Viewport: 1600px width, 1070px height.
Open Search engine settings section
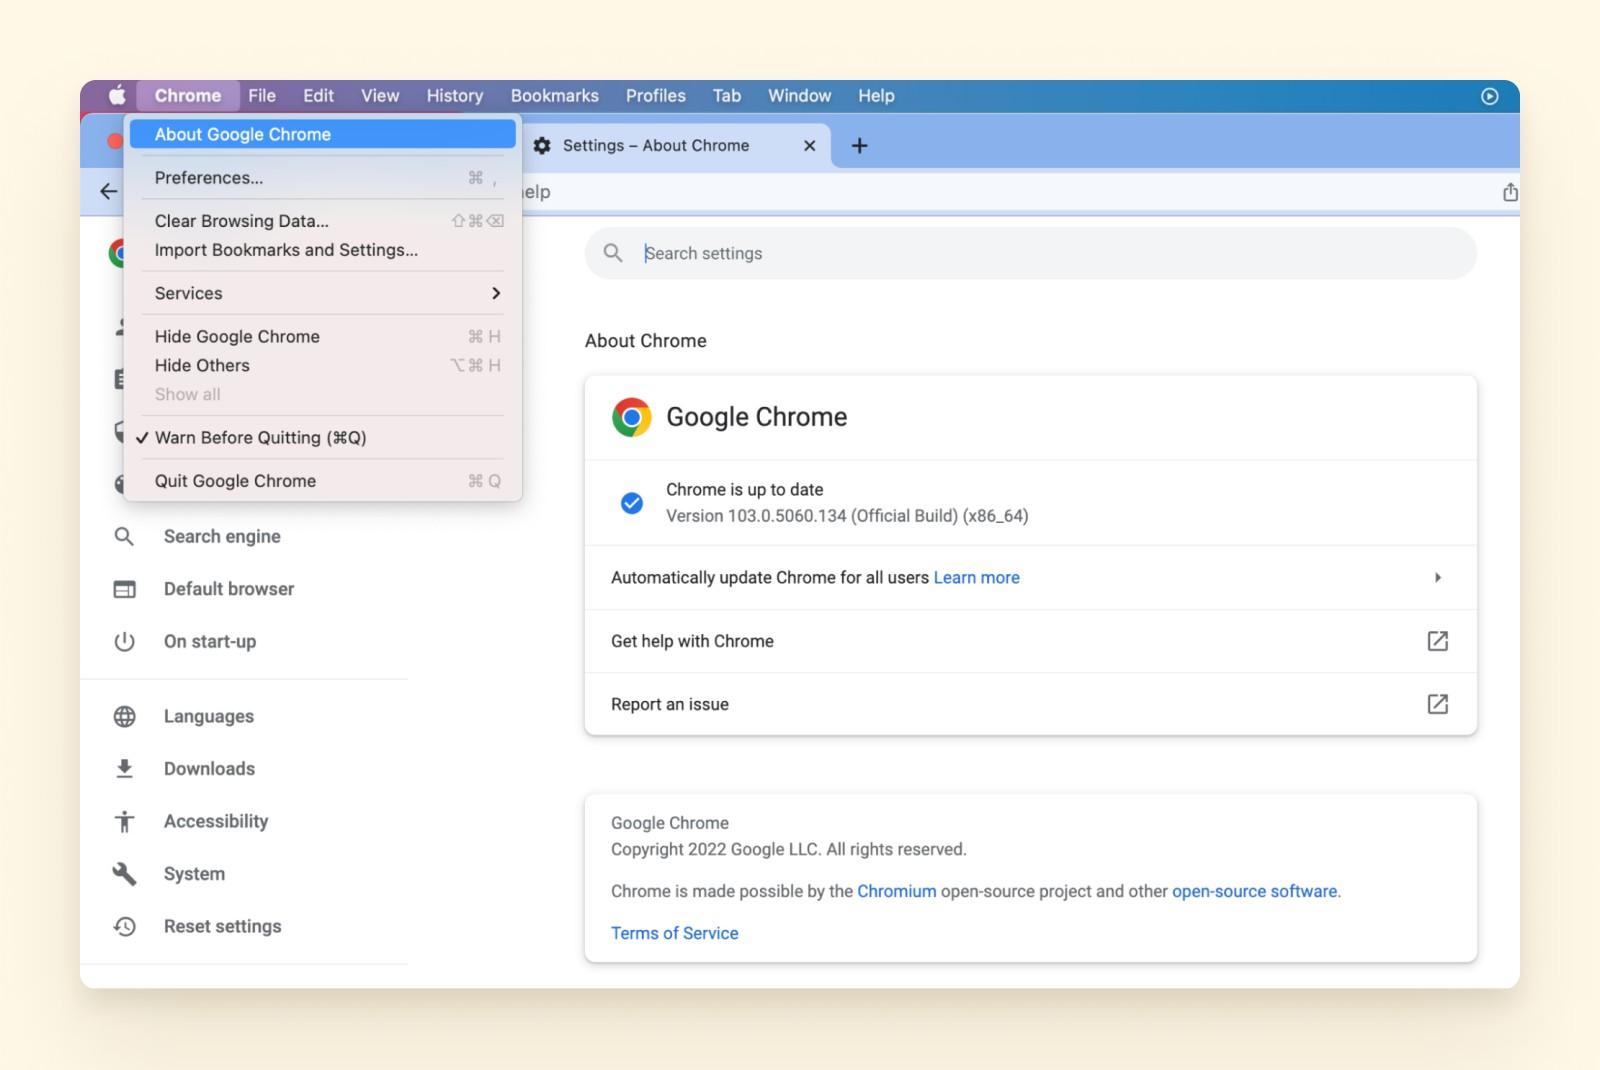(222, 537)
